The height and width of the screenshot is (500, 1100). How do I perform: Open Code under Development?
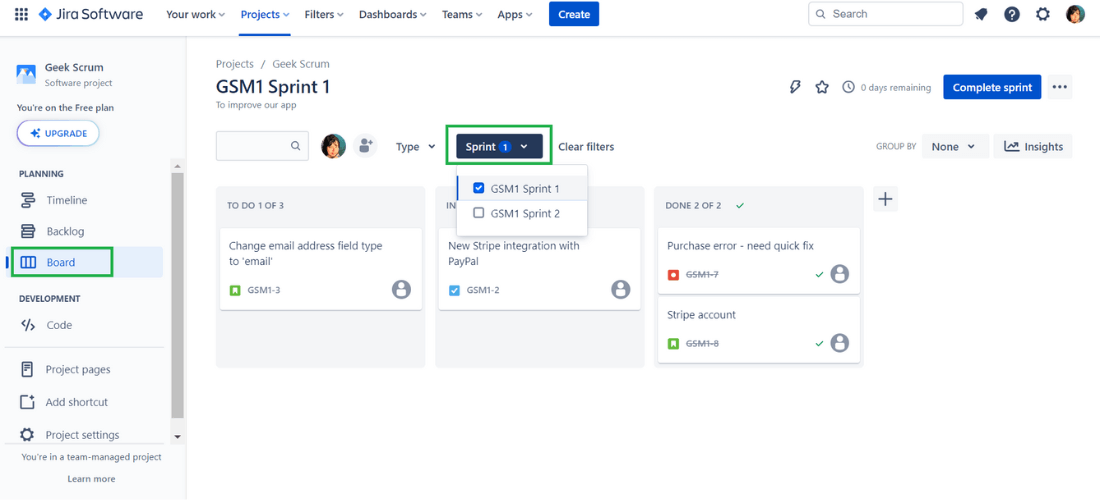click(84, 325)
